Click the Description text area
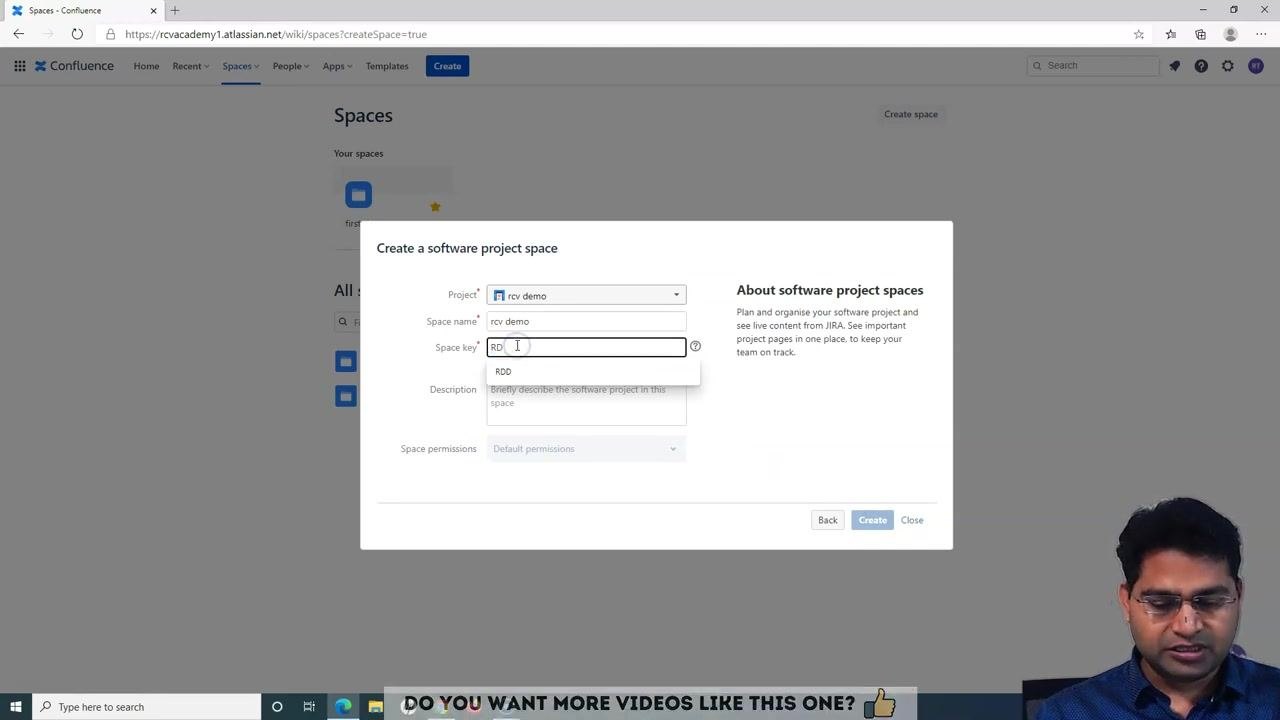This screenshot has width=1280, height=720. pos(586,403)
